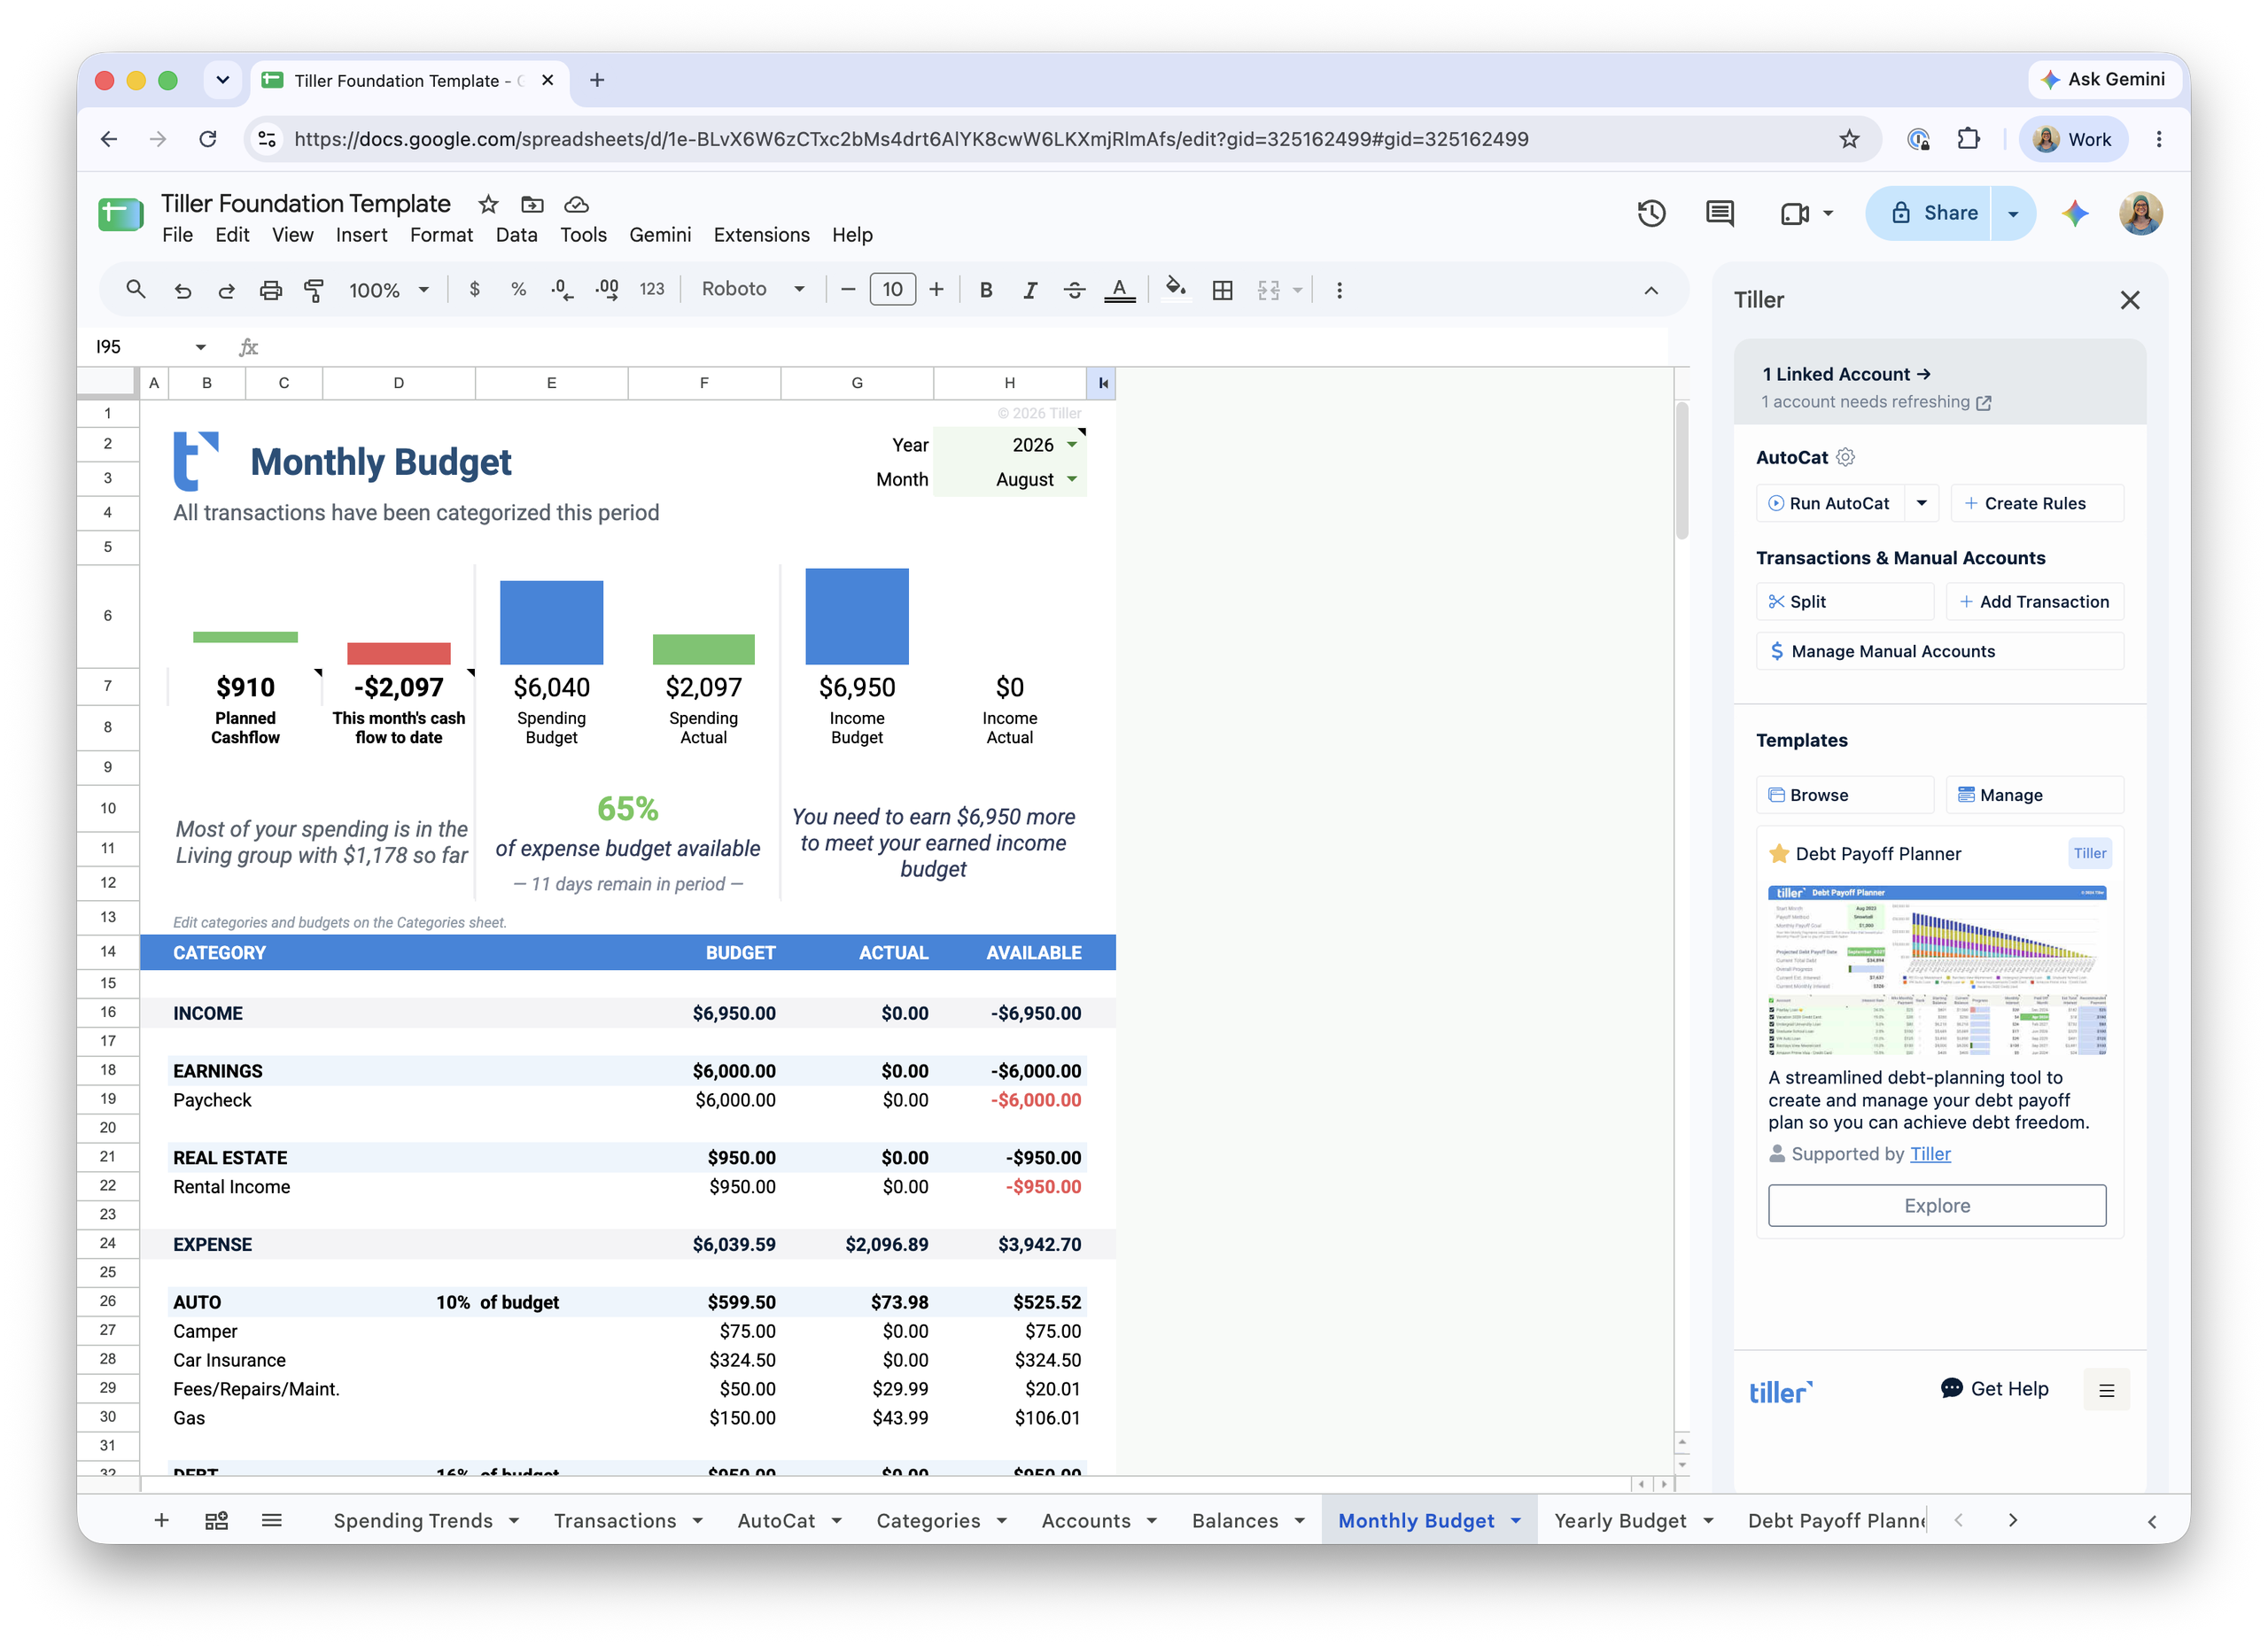Viewport: 2268px width, 1646px height.
Task: Open the Month August dropdown
Action: click(x=1072, y=479)
